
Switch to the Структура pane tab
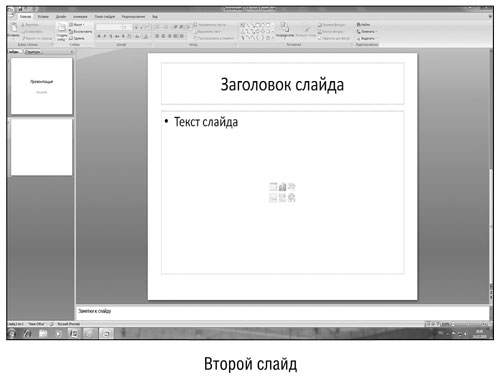pyautogui.click(x=32, y=52)
